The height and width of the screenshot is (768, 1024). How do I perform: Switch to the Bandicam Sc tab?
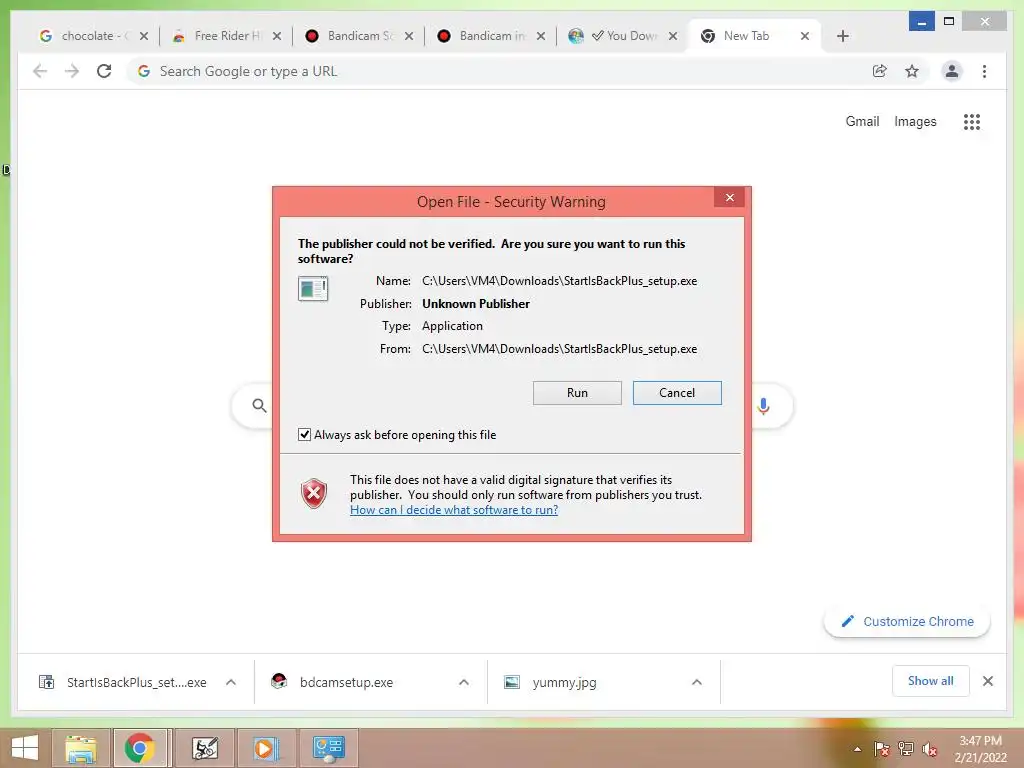pos(359,36)
